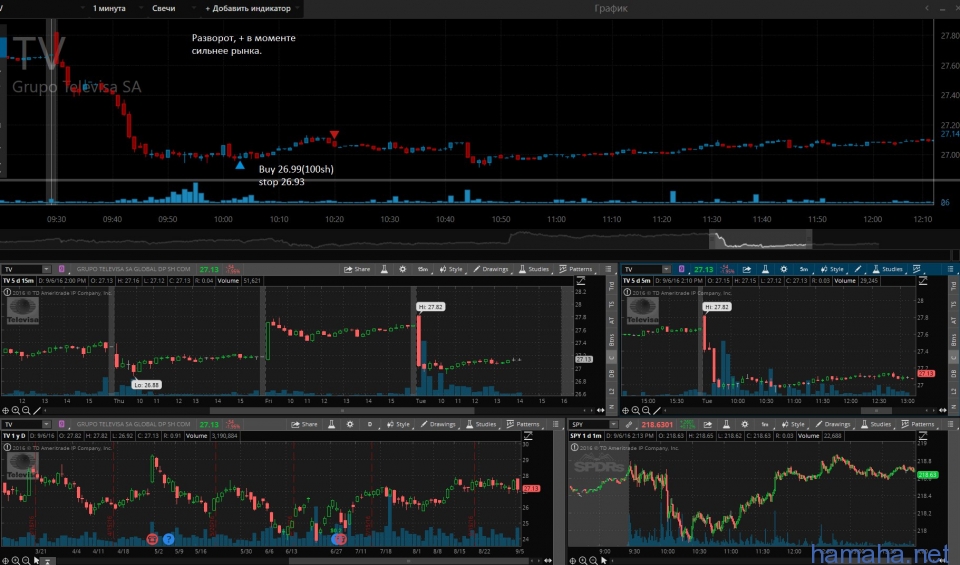Click 'Hi: 27.82' label on TV 15m chart

point(430,307)
